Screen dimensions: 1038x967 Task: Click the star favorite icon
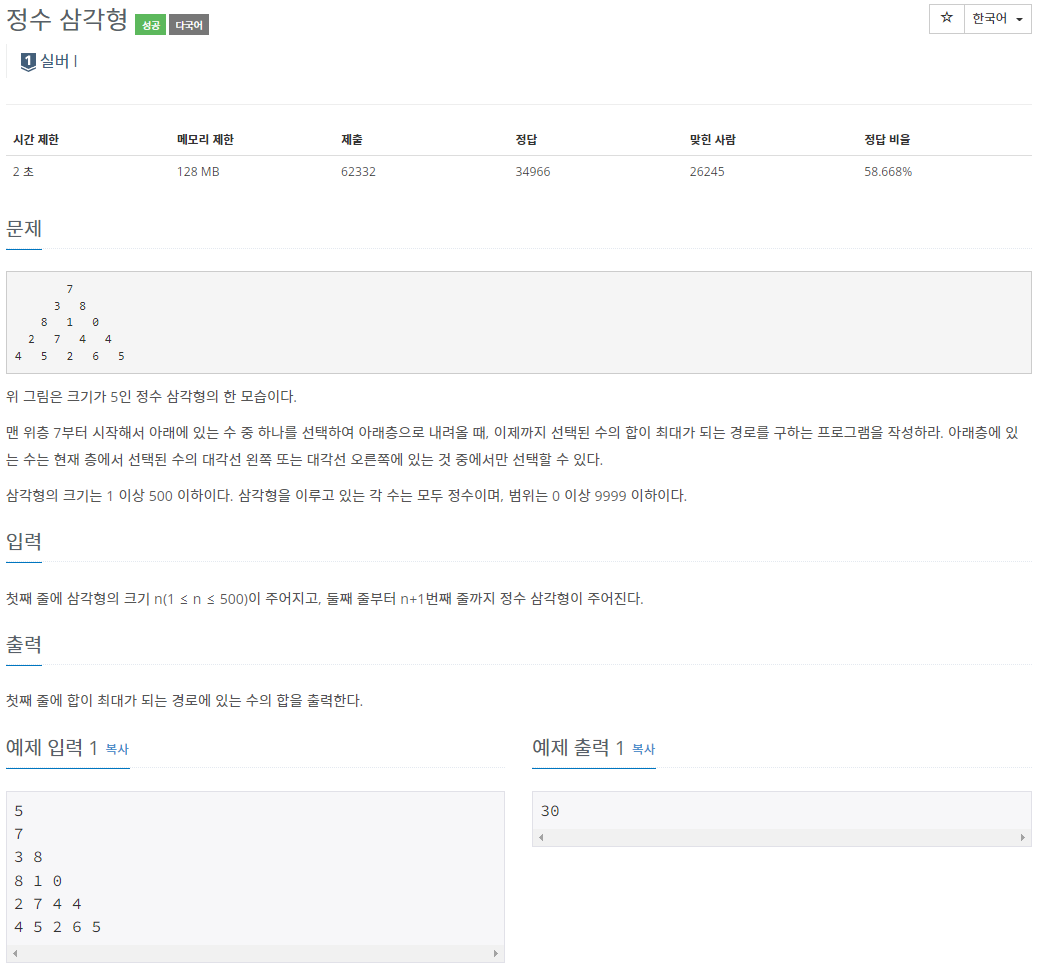coord(947,18)
